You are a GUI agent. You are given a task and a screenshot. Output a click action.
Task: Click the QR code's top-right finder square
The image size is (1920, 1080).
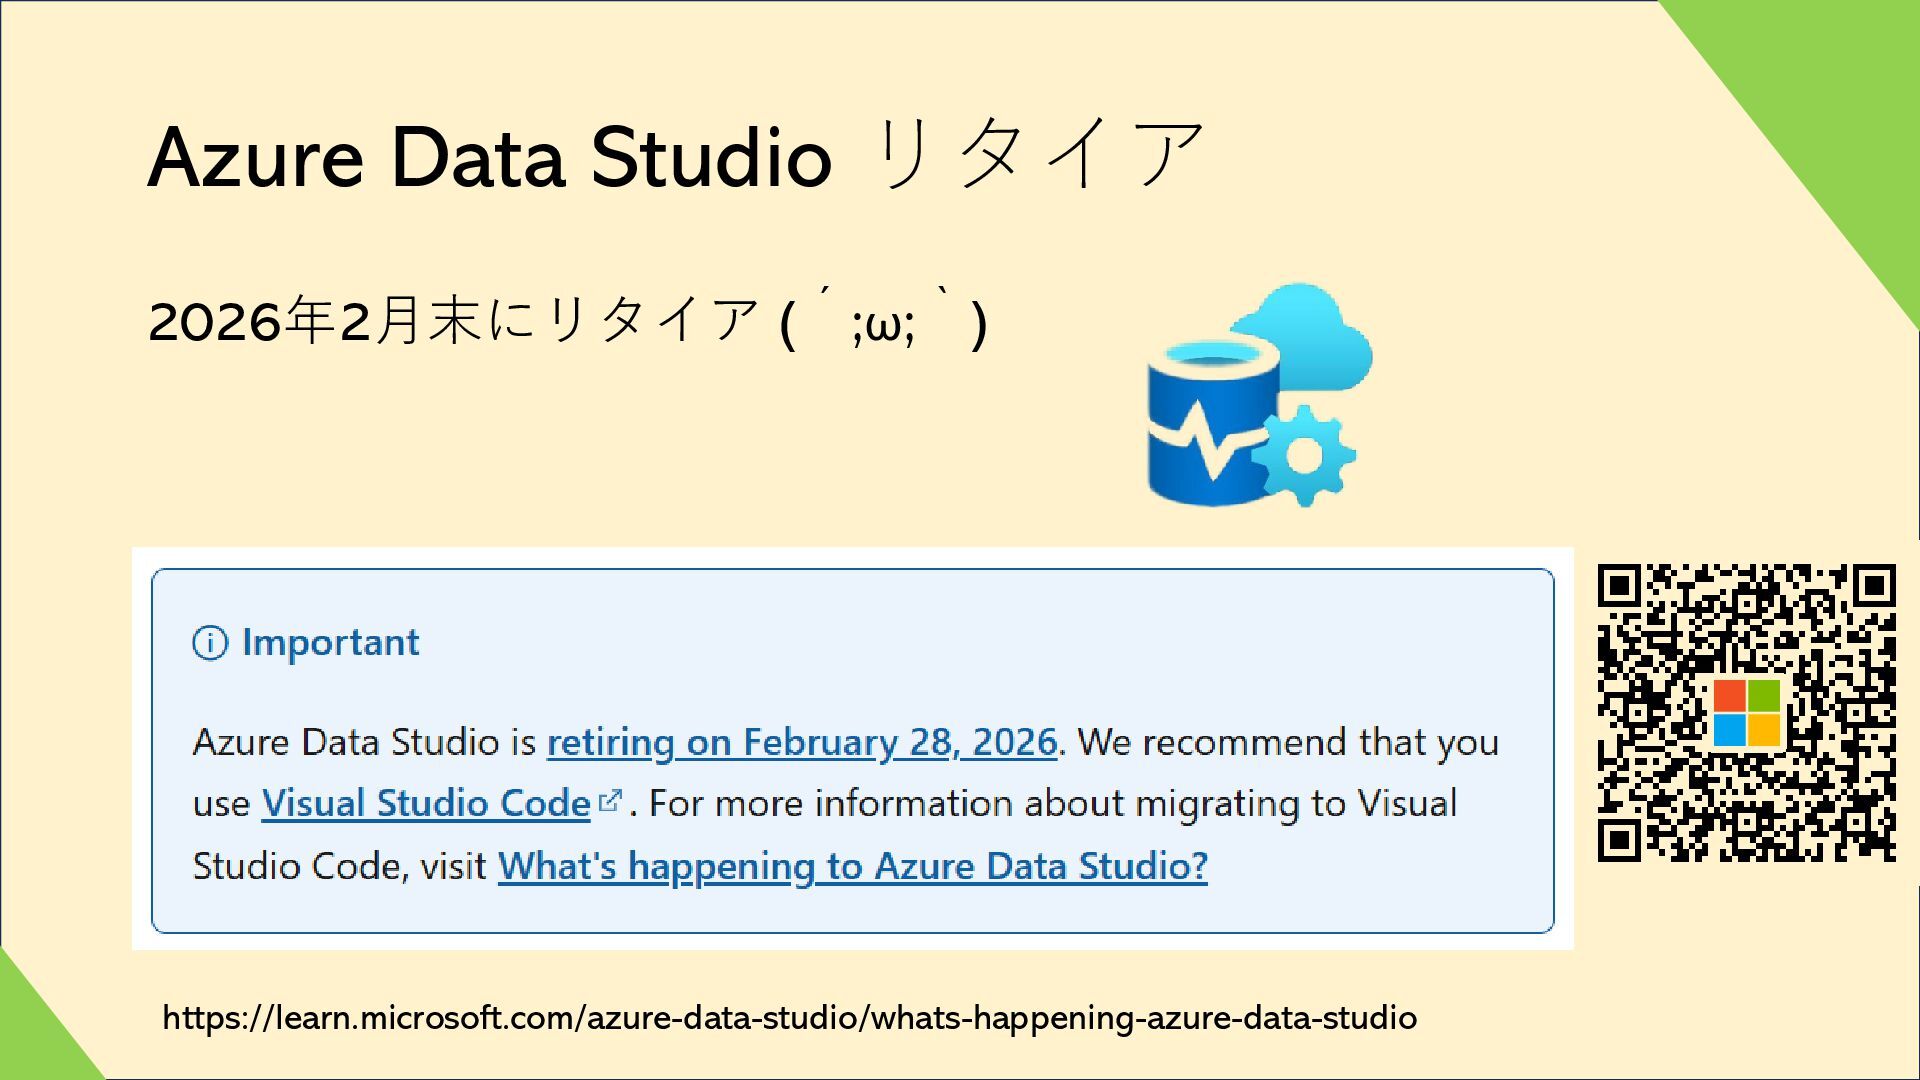(1874, 587)
